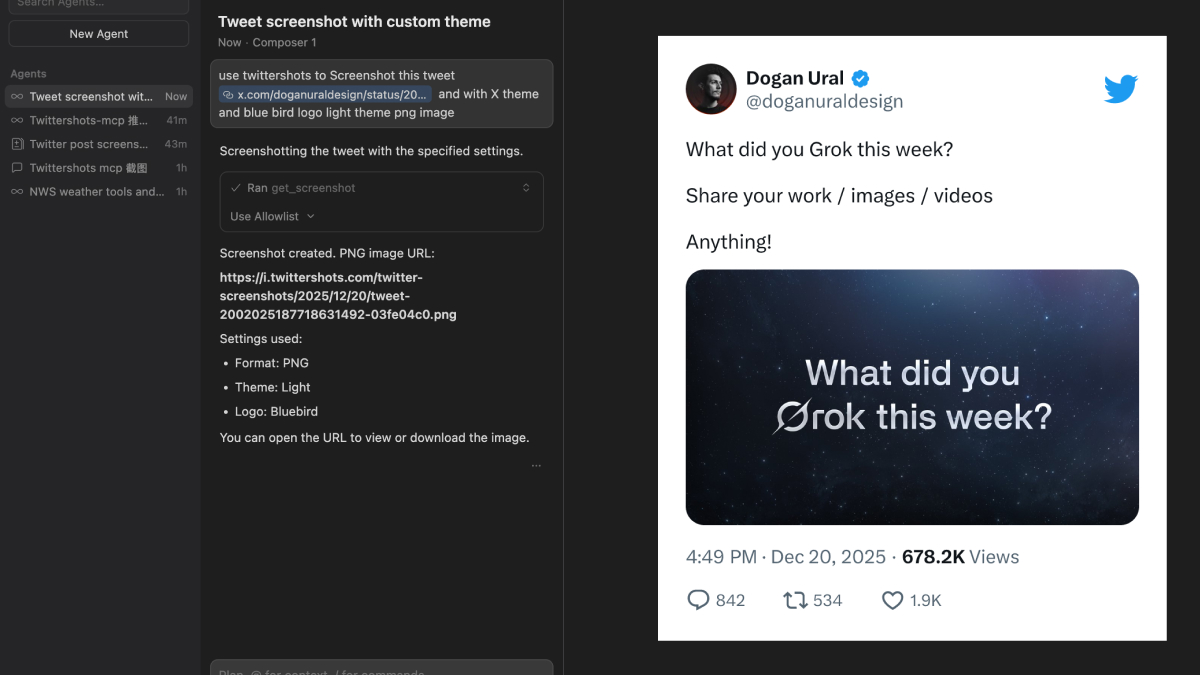Open the i.twittershots.com PNG image URL
Screen dimensions: 1200x675
338,296
